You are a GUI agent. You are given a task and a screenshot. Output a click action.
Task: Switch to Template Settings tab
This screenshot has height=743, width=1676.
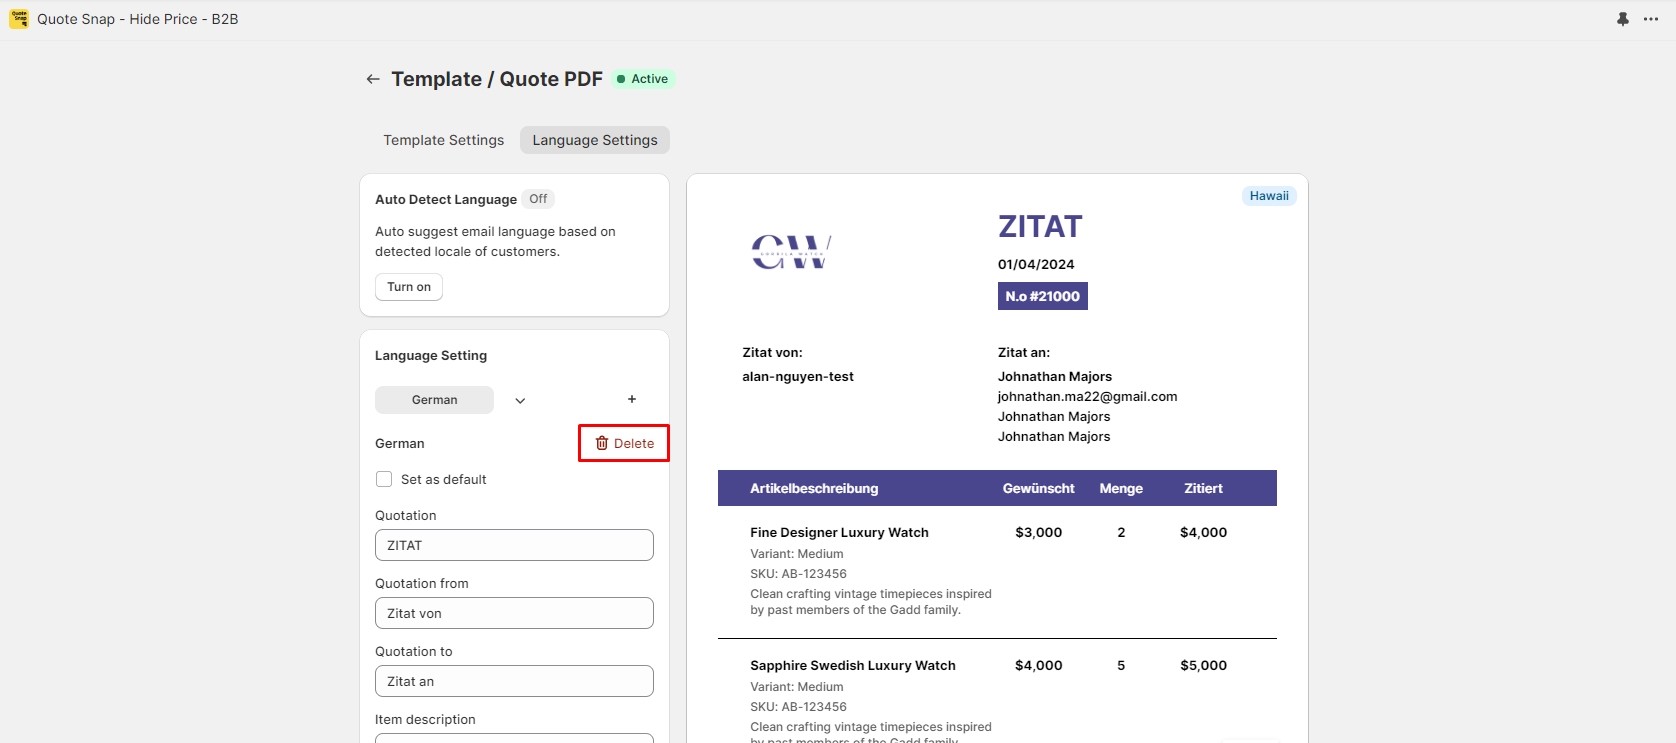(x=443, y=140)
